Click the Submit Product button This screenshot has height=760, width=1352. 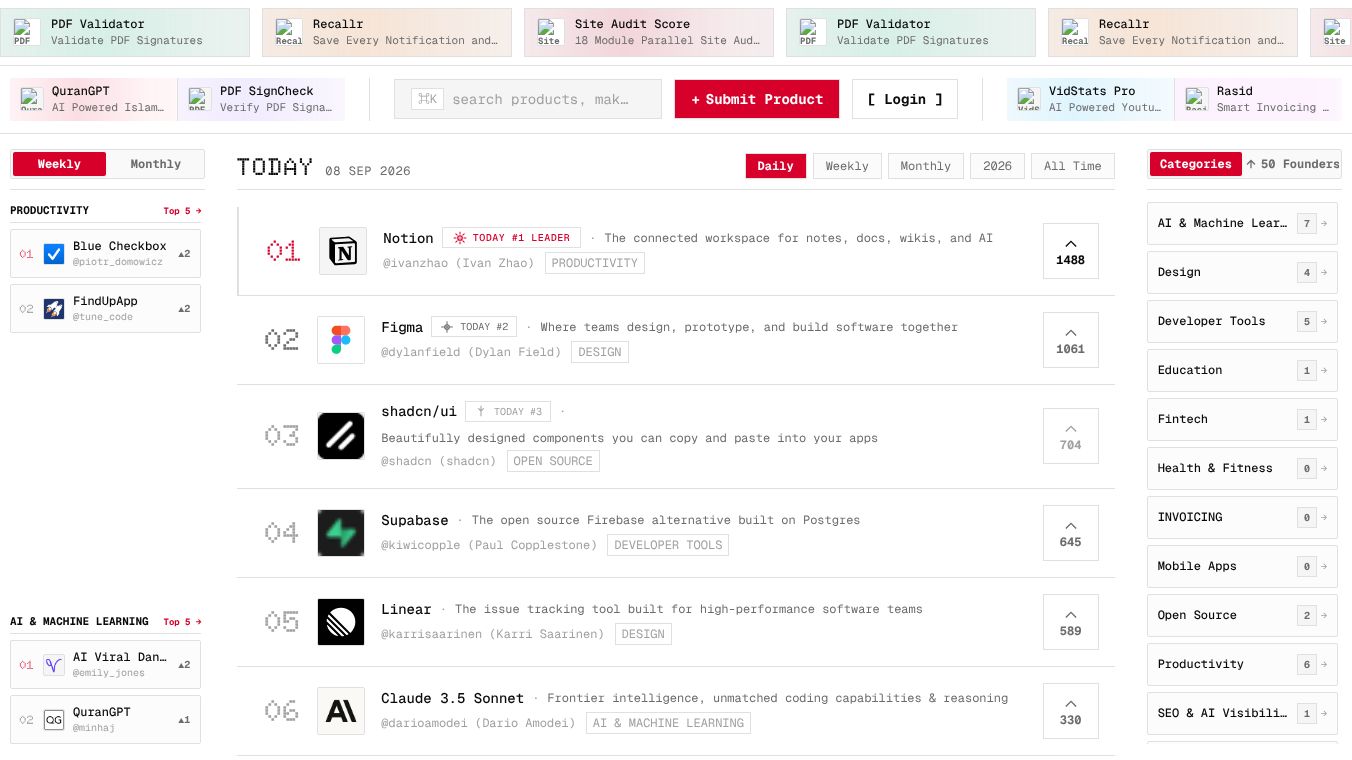[x=757, y=99]
